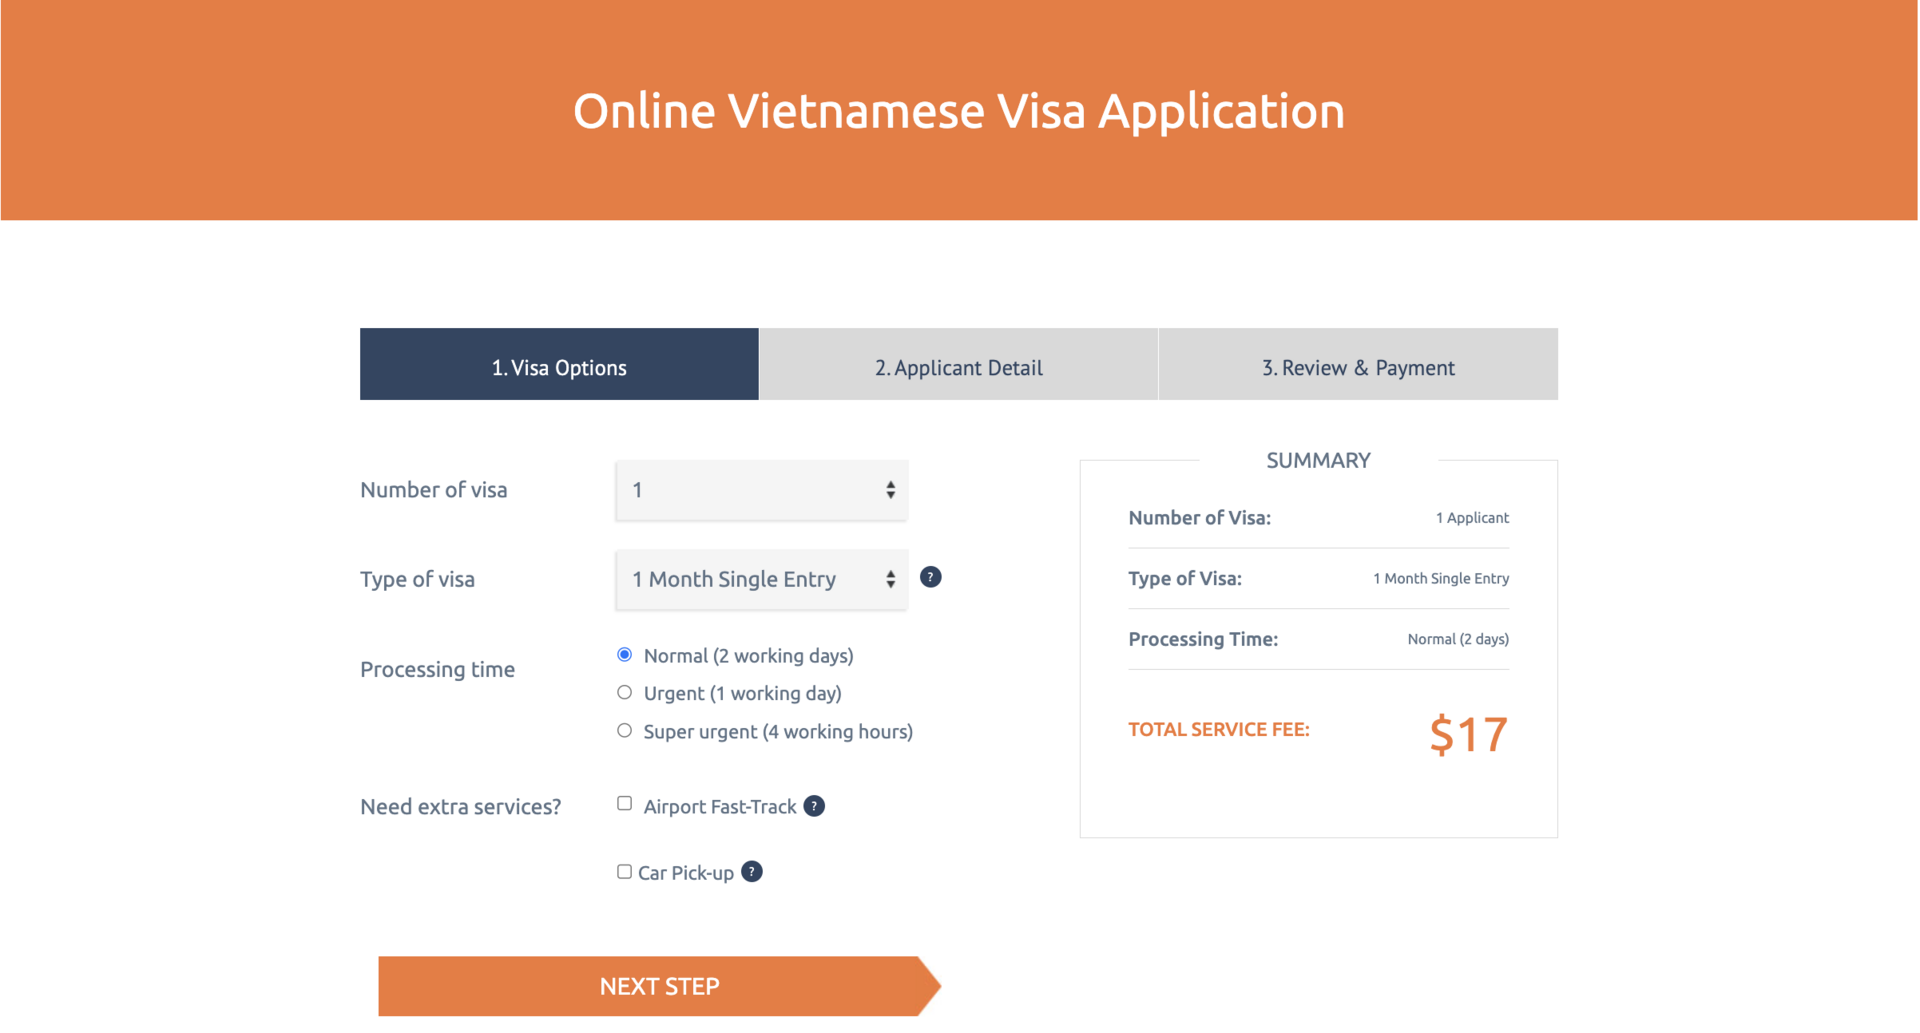Click help icon next to Type of visa
Screen dimensions: 1920x1033
pyautogui.click(x=930, y=577)
